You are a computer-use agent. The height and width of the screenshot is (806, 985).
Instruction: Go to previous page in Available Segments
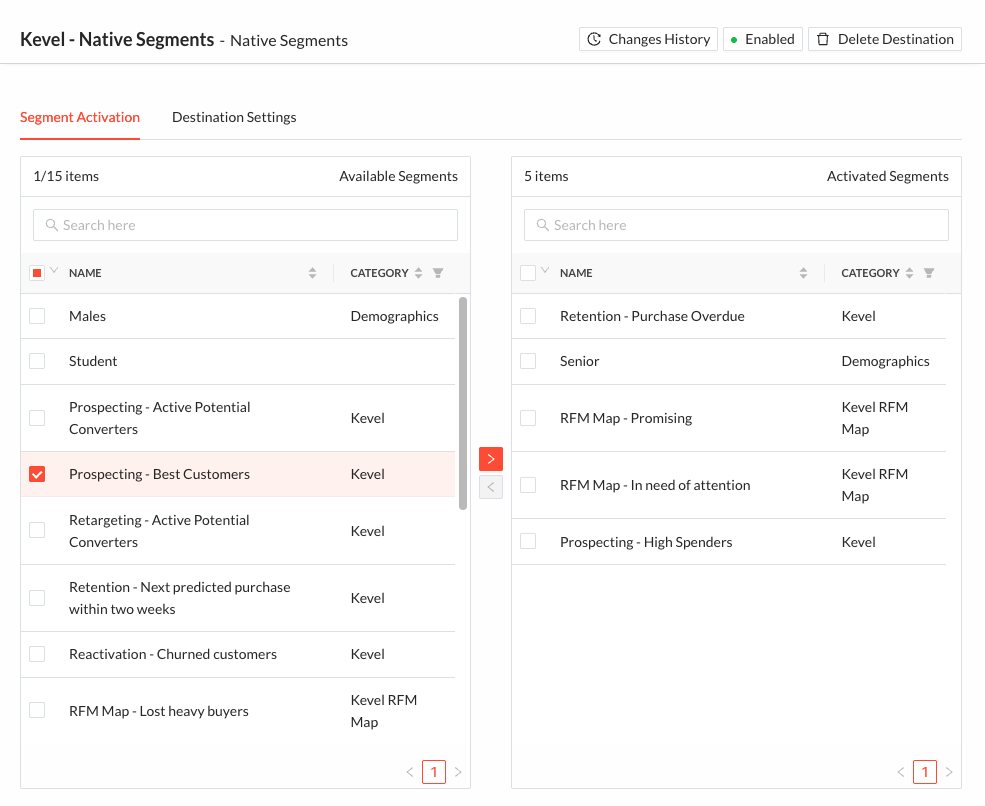point(410,772)
